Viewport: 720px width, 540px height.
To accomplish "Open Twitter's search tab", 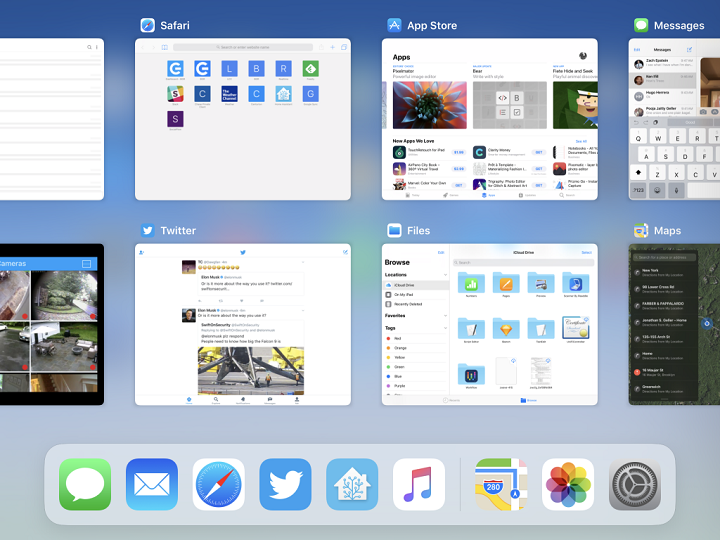I will tap(216, 400).
